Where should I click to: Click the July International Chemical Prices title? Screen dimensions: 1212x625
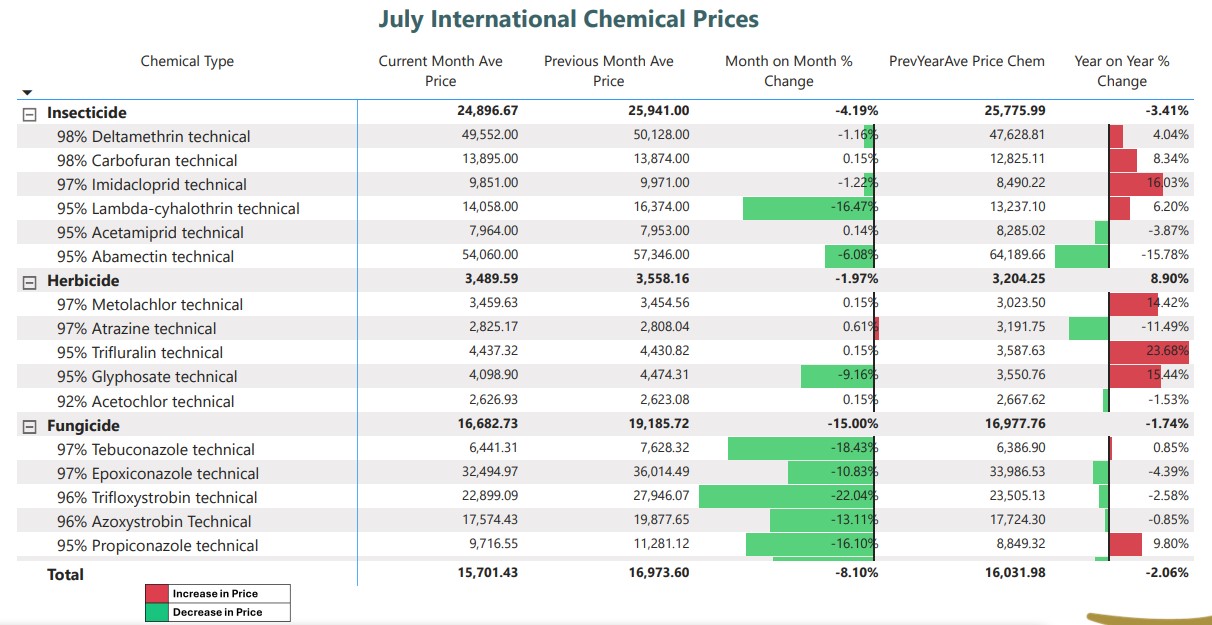tap(569, 19)
